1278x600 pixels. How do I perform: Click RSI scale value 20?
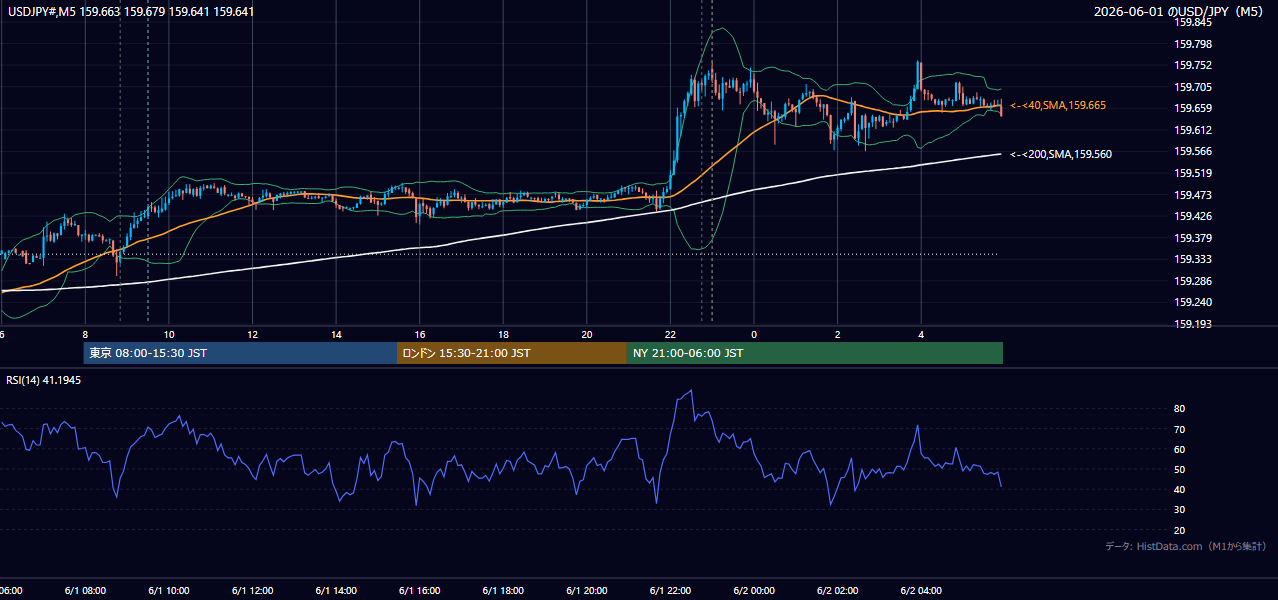[1180, 530]
